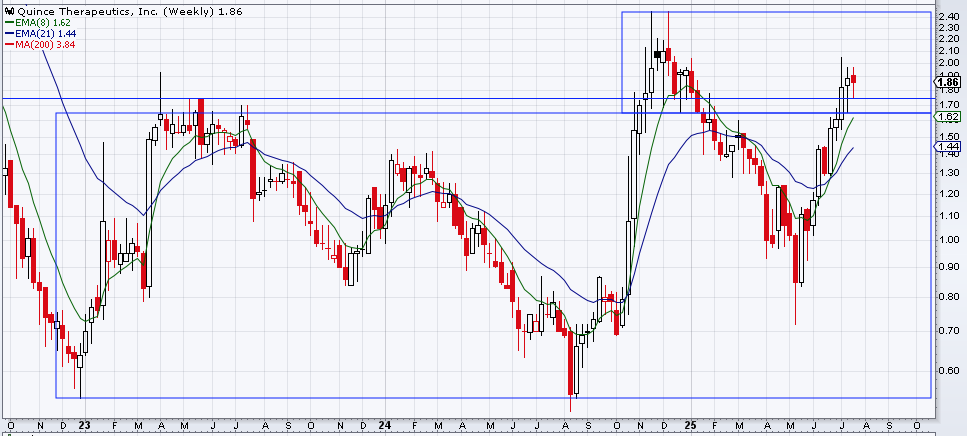Click the 2.30 price axis label
This screenshot has height=436, width=967.
950,28
